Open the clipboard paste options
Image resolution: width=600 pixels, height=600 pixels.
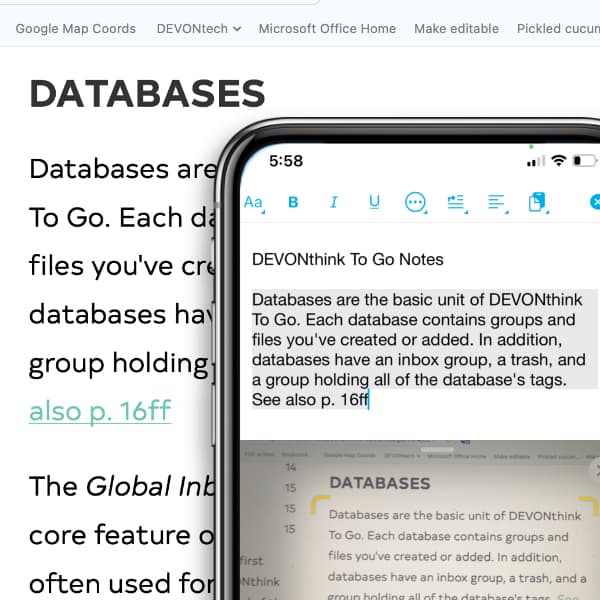coord(538,202)
